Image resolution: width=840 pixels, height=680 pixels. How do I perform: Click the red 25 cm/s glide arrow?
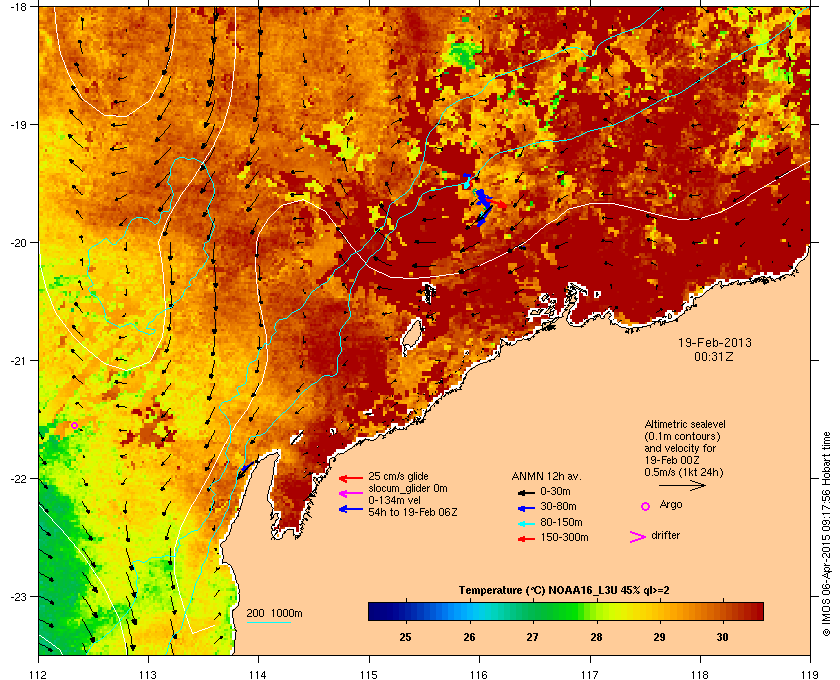tap(351, 479)
